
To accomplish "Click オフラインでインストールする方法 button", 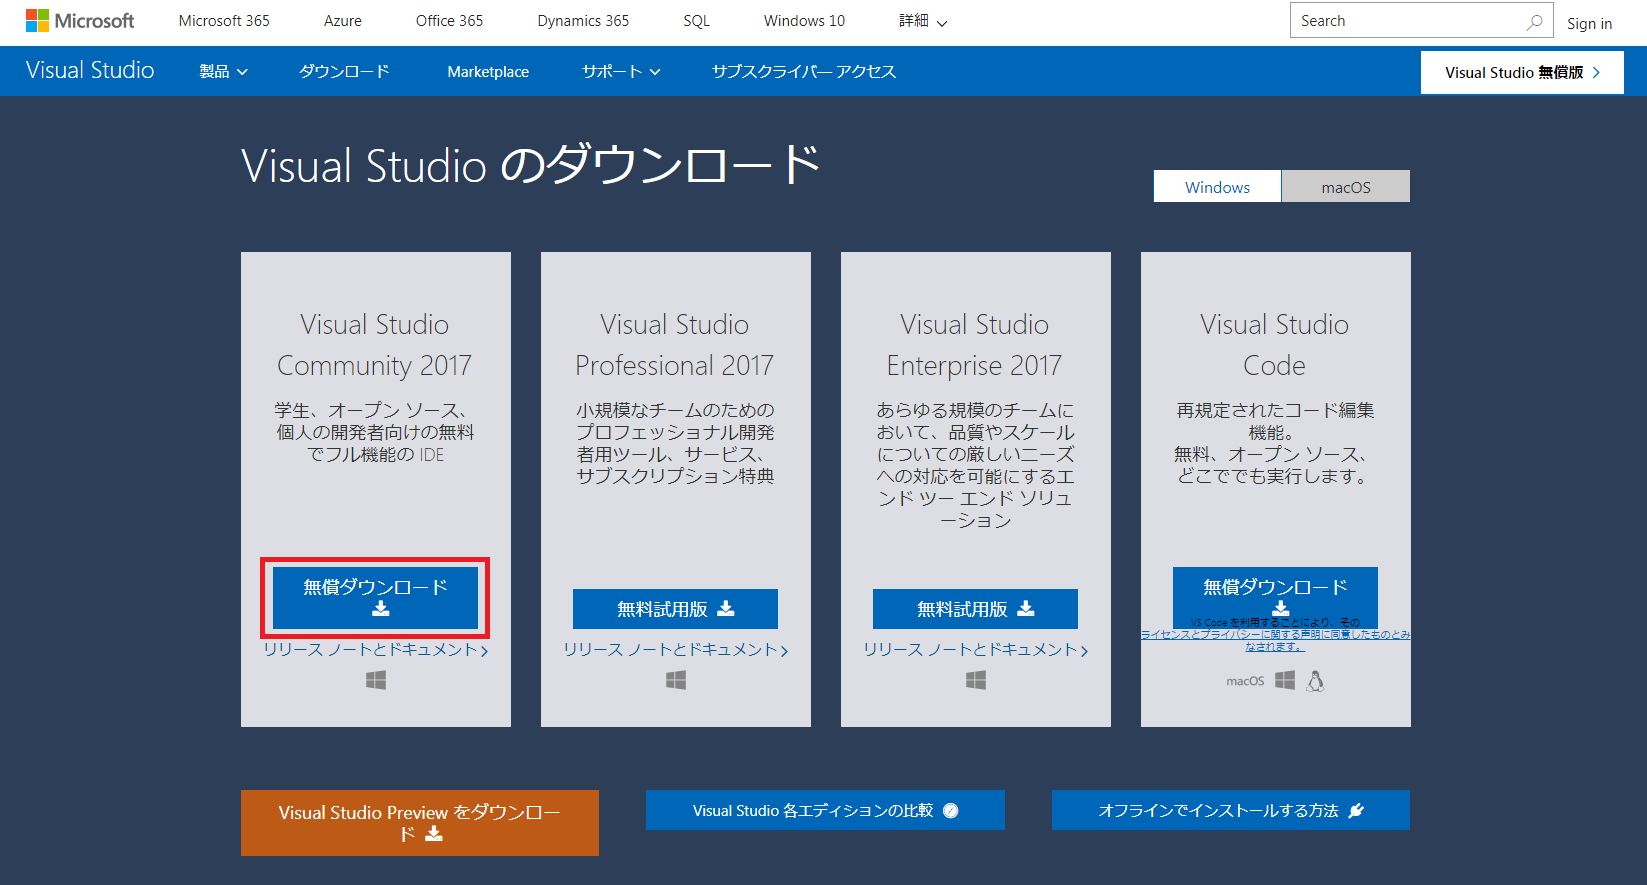I will [x=1231, y=810].
